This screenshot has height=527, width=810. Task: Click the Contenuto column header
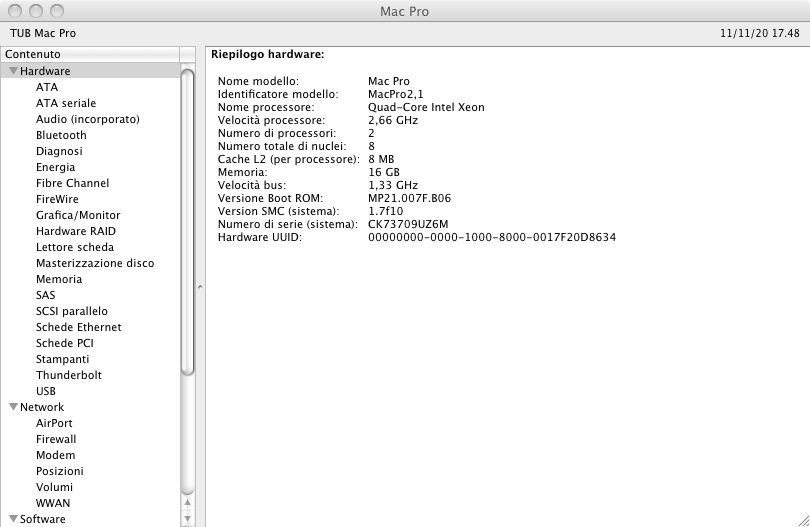pyautogui.click(x=90, y=54)
